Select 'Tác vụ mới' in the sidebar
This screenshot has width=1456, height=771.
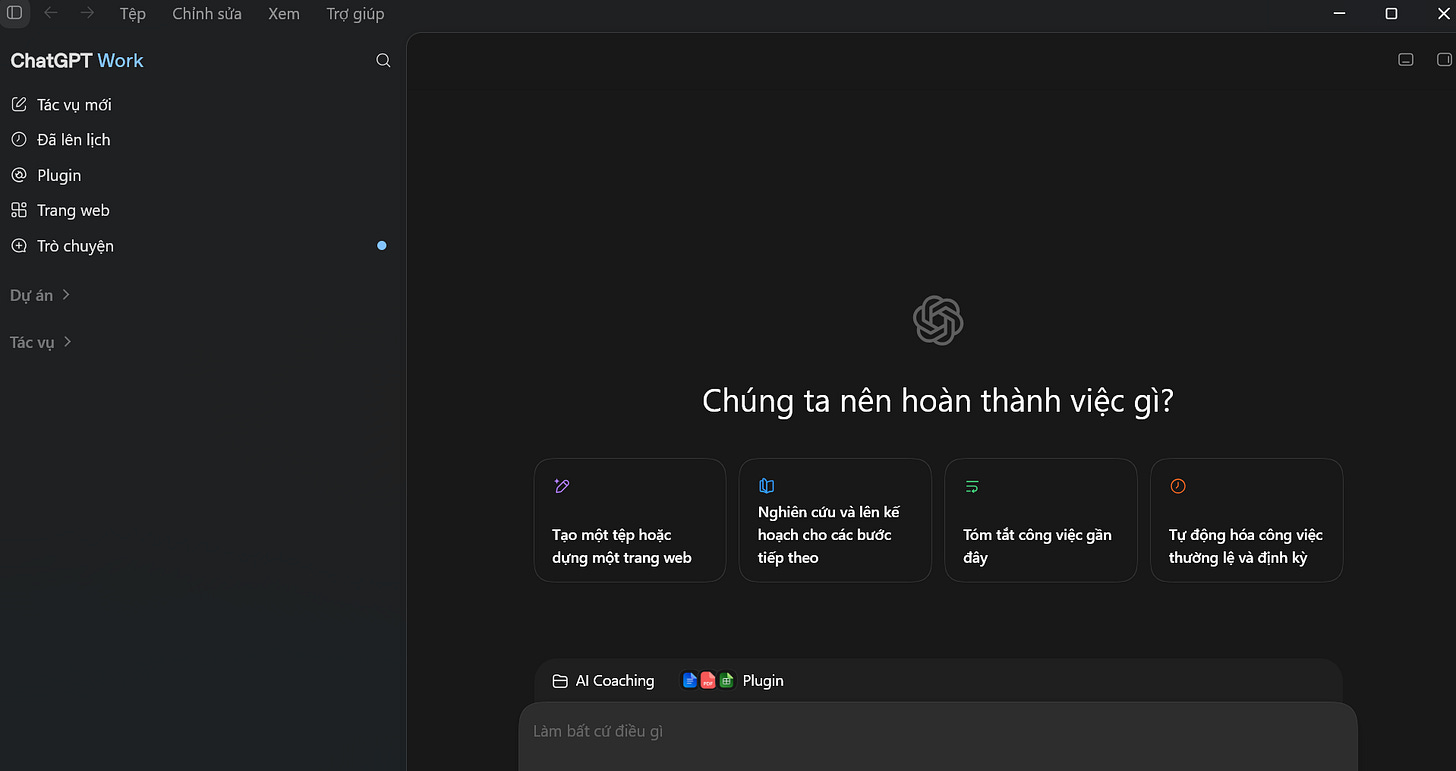tap(74, 105)
